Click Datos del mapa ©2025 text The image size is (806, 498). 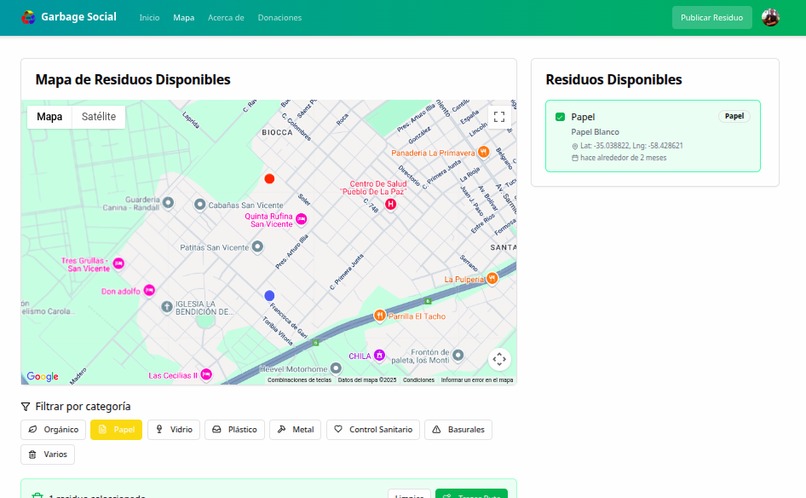pyautogui.click(x=367, y=380)
